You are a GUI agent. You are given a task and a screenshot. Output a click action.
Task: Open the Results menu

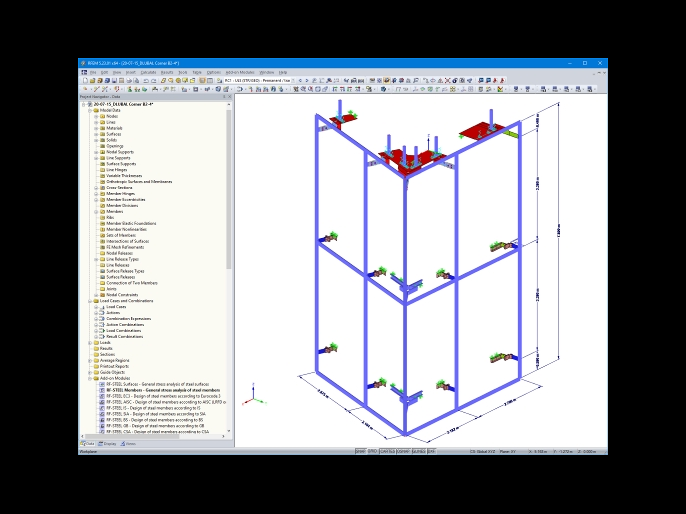click(167, 72)
